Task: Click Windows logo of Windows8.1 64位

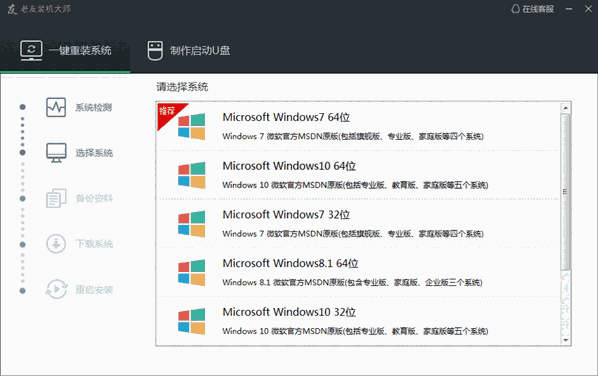Action: click(191, 272)
